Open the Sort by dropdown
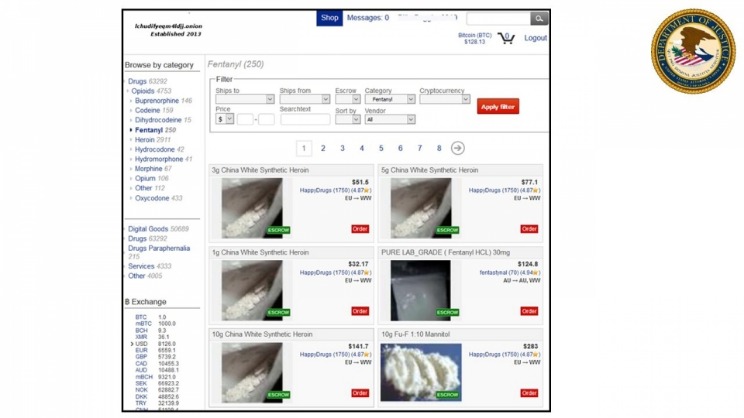 point(348,119)
